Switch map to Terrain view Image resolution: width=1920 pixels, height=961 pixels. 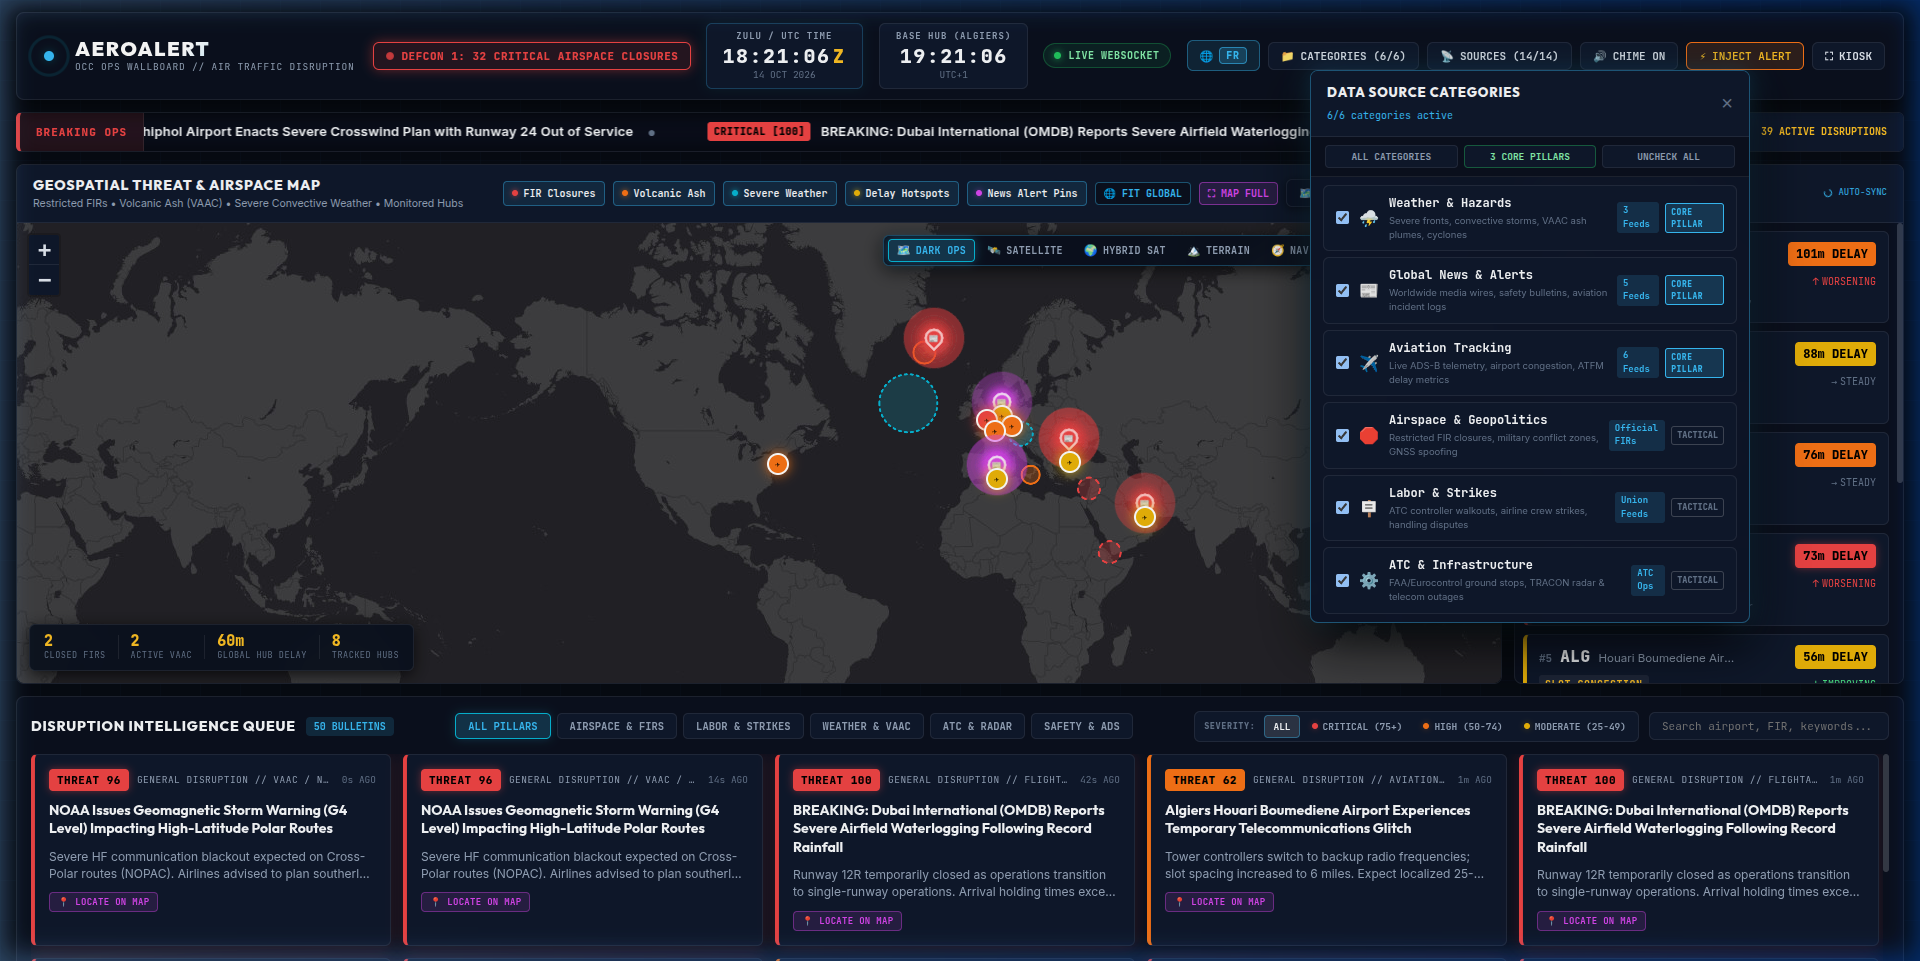[x=1219, y=250]
